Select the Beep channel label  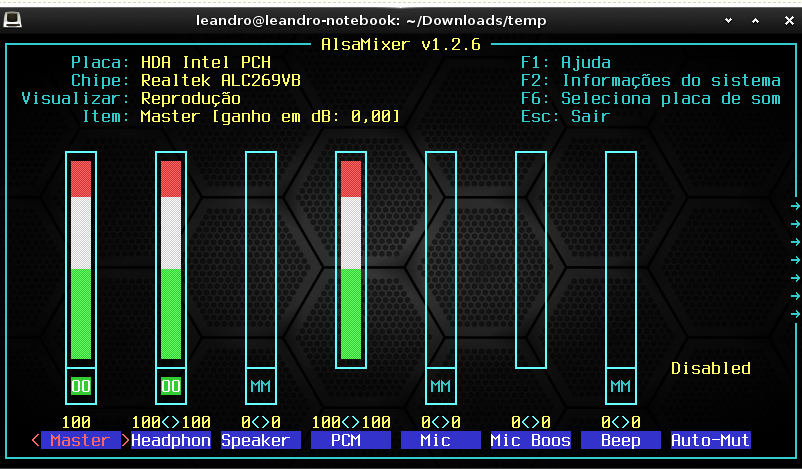621,440
